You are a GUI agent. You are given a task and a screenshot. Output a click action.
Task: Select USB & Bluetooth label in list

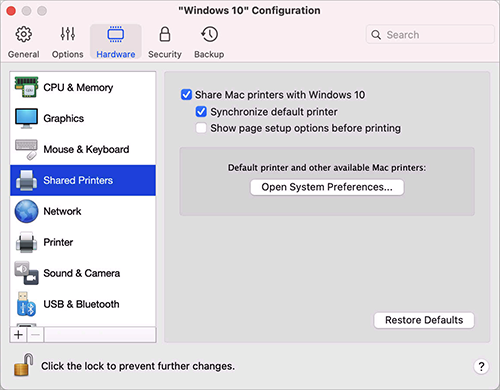click(81, 304)
